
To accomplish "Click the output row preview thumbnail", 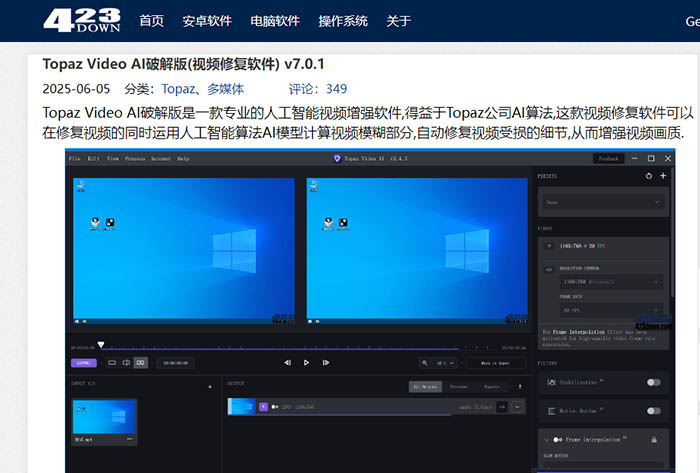I will 242,407.
